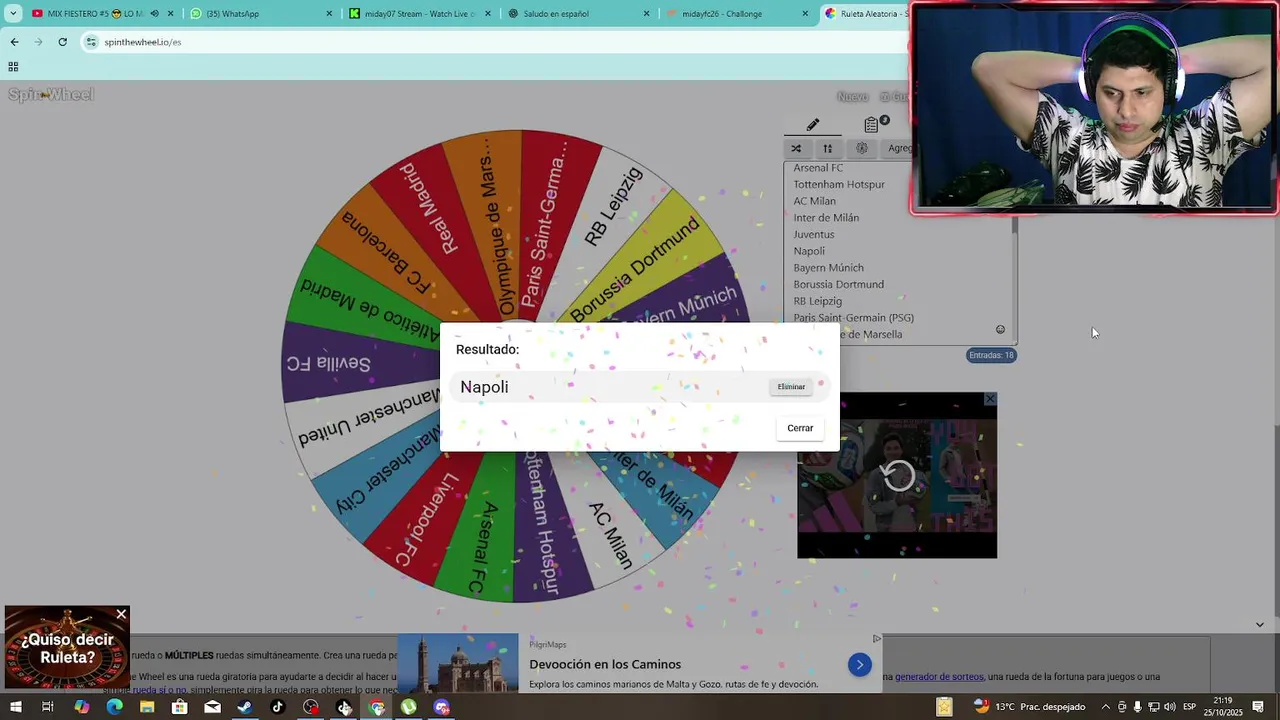Select 'Borussia Dortmund' in the entries list

[x=838, y=284]
